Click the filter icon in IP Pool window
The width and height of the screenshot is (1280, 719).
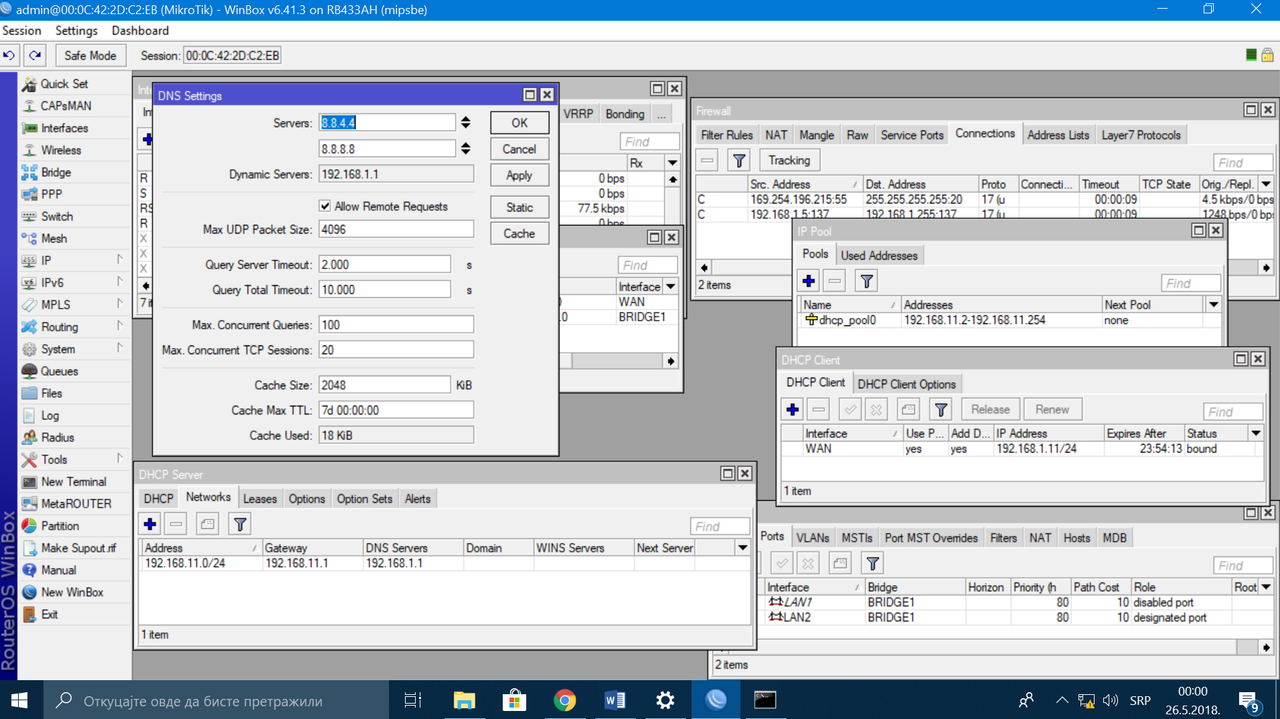pyautogui.click(x=866, y=282)
